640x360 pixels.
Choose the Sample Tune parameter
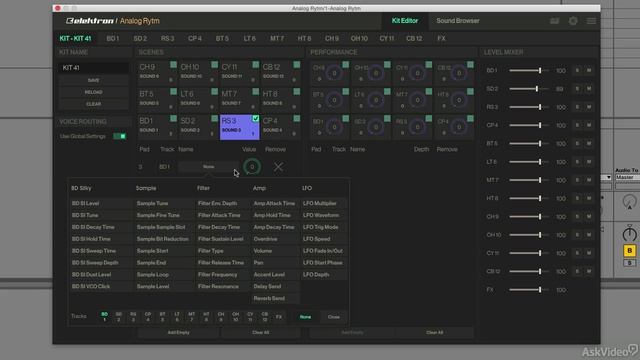[x=164, y=203]
